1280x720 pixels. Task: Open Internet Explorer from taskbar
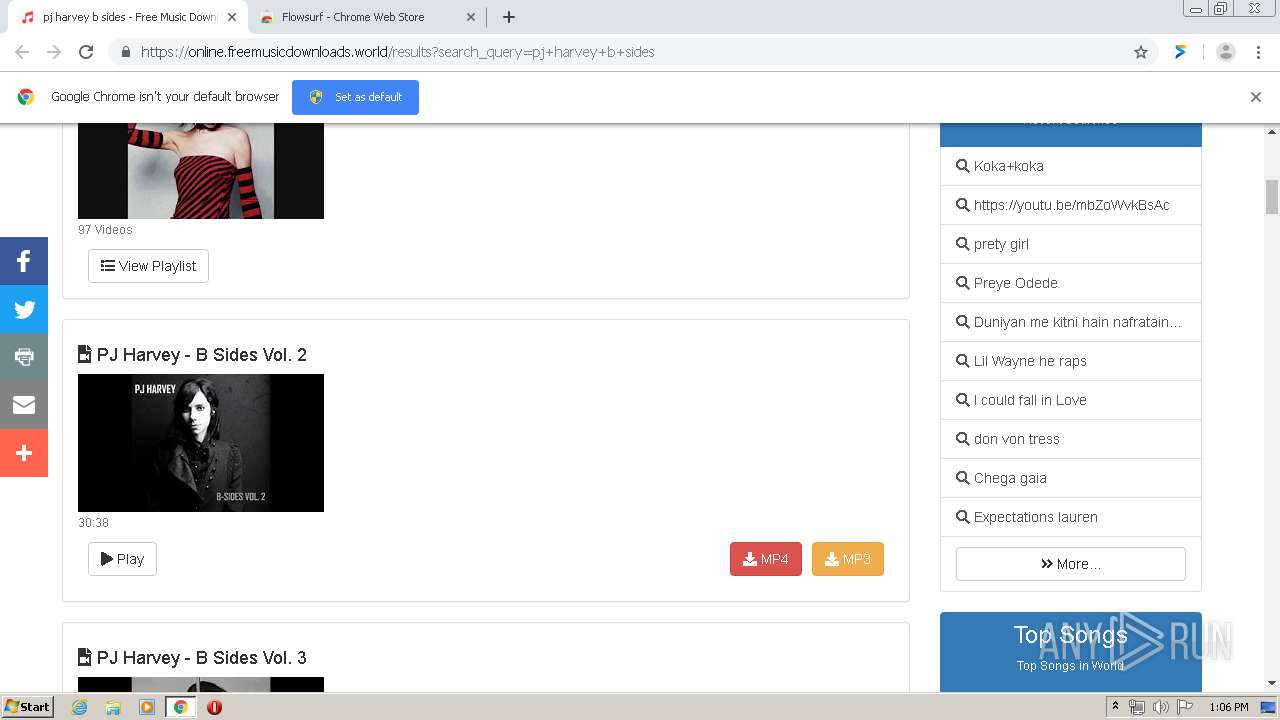(80, 707)
